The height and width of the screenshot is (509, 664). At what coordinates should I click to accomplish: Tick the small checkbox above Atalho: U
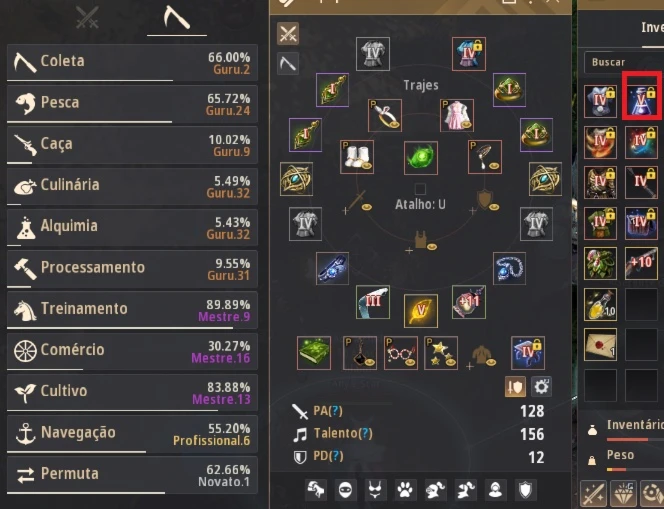[x=420, y=189]
